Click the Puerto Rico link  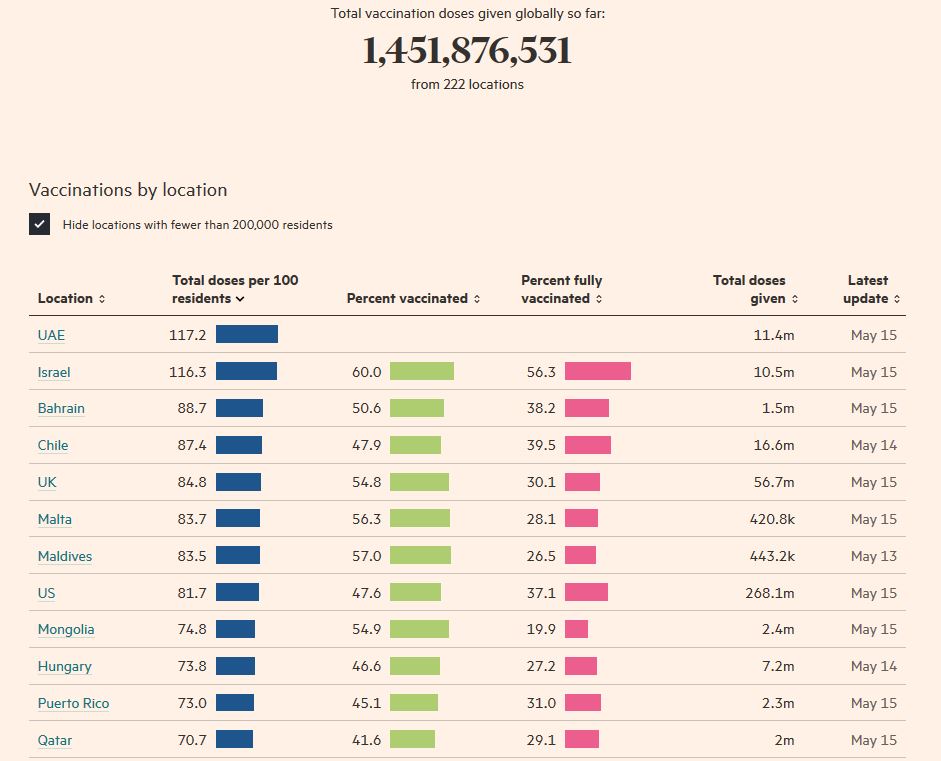pos(73,703)
